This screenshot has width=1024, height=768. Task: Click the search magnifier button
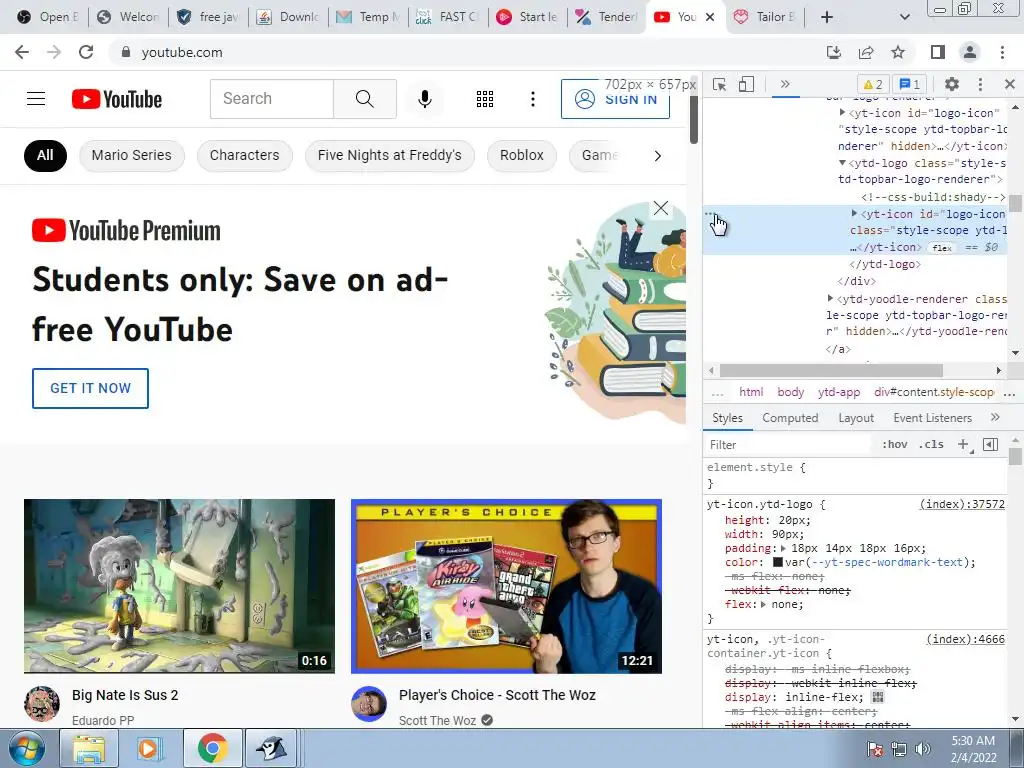[364, 99]
